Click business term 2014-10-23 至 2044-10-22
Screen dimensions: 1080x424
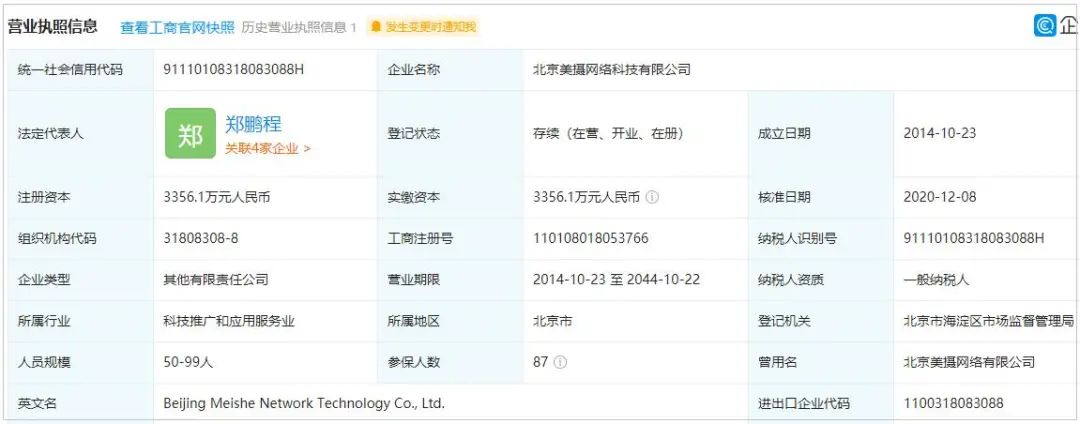tap(616, 280)
